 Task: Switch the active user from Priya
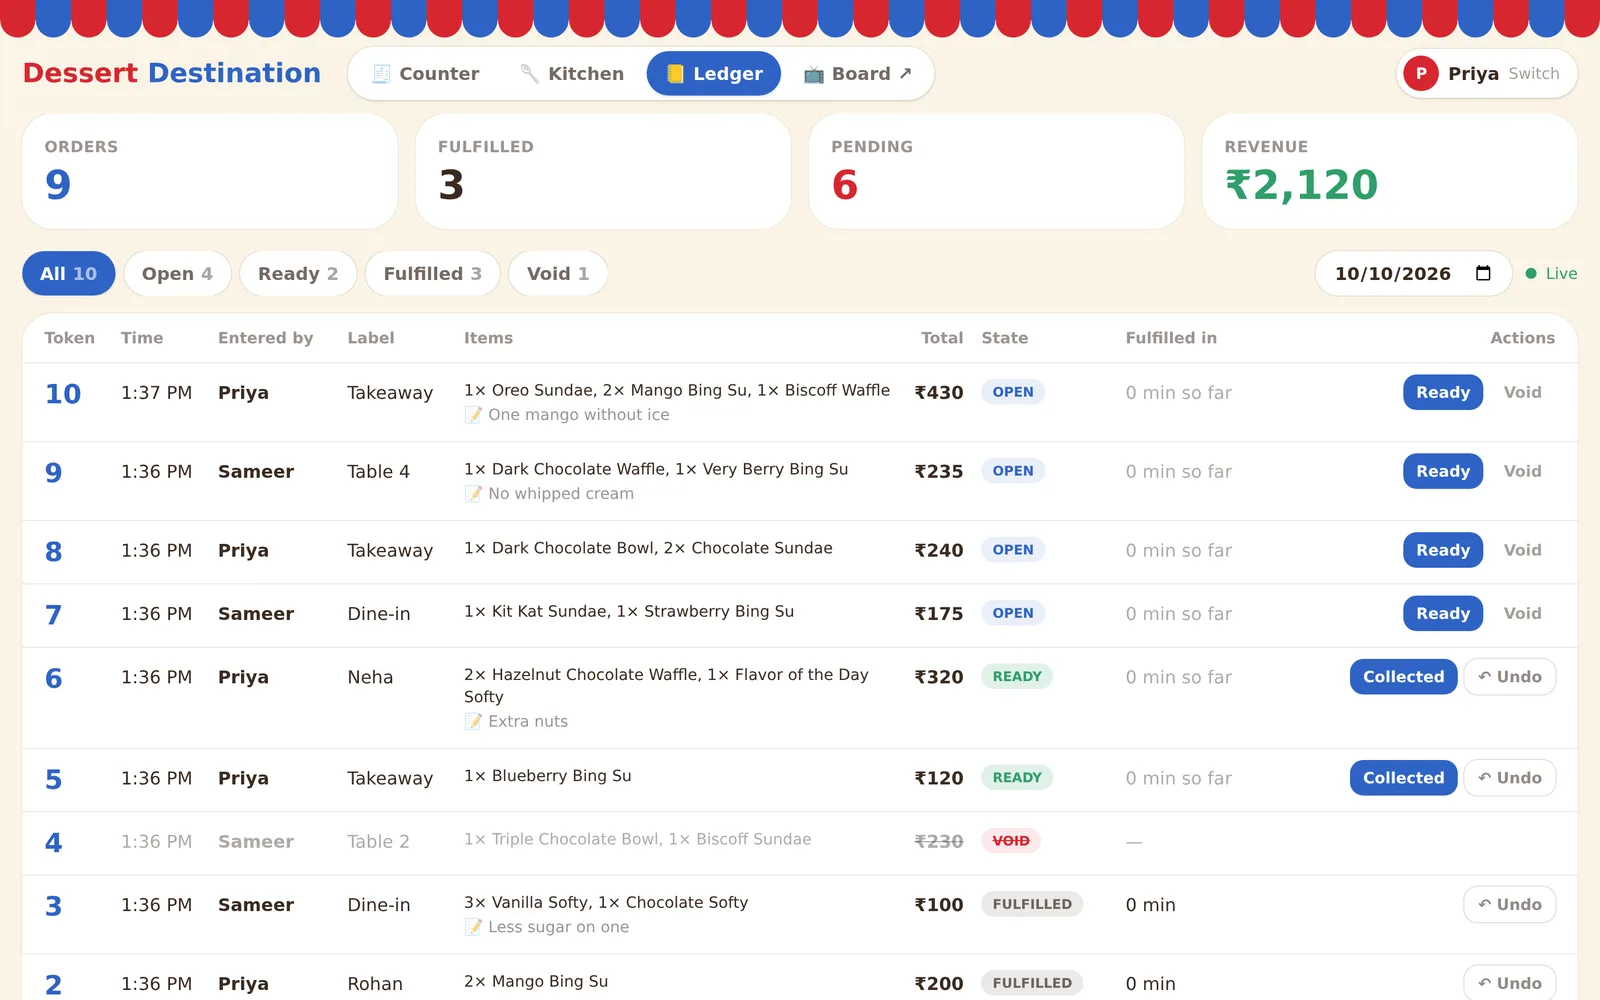point(1534,74)
